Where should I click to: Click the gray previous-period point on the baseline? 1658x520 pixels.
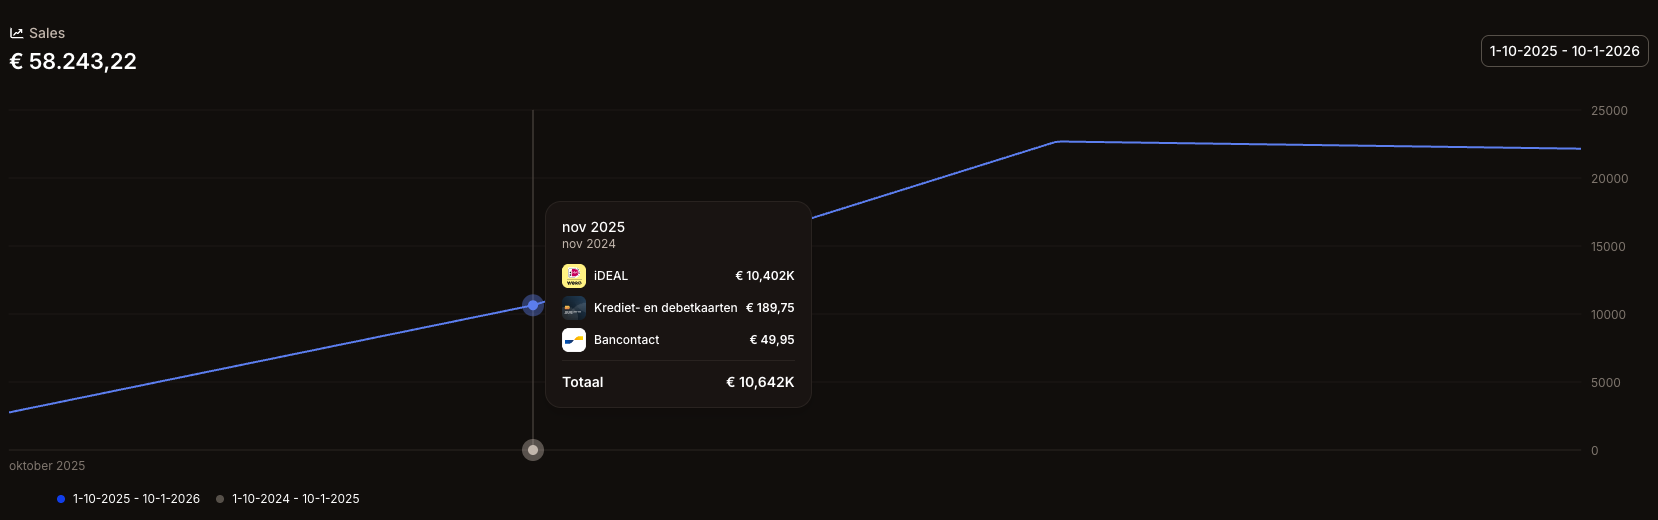point(533,450)
